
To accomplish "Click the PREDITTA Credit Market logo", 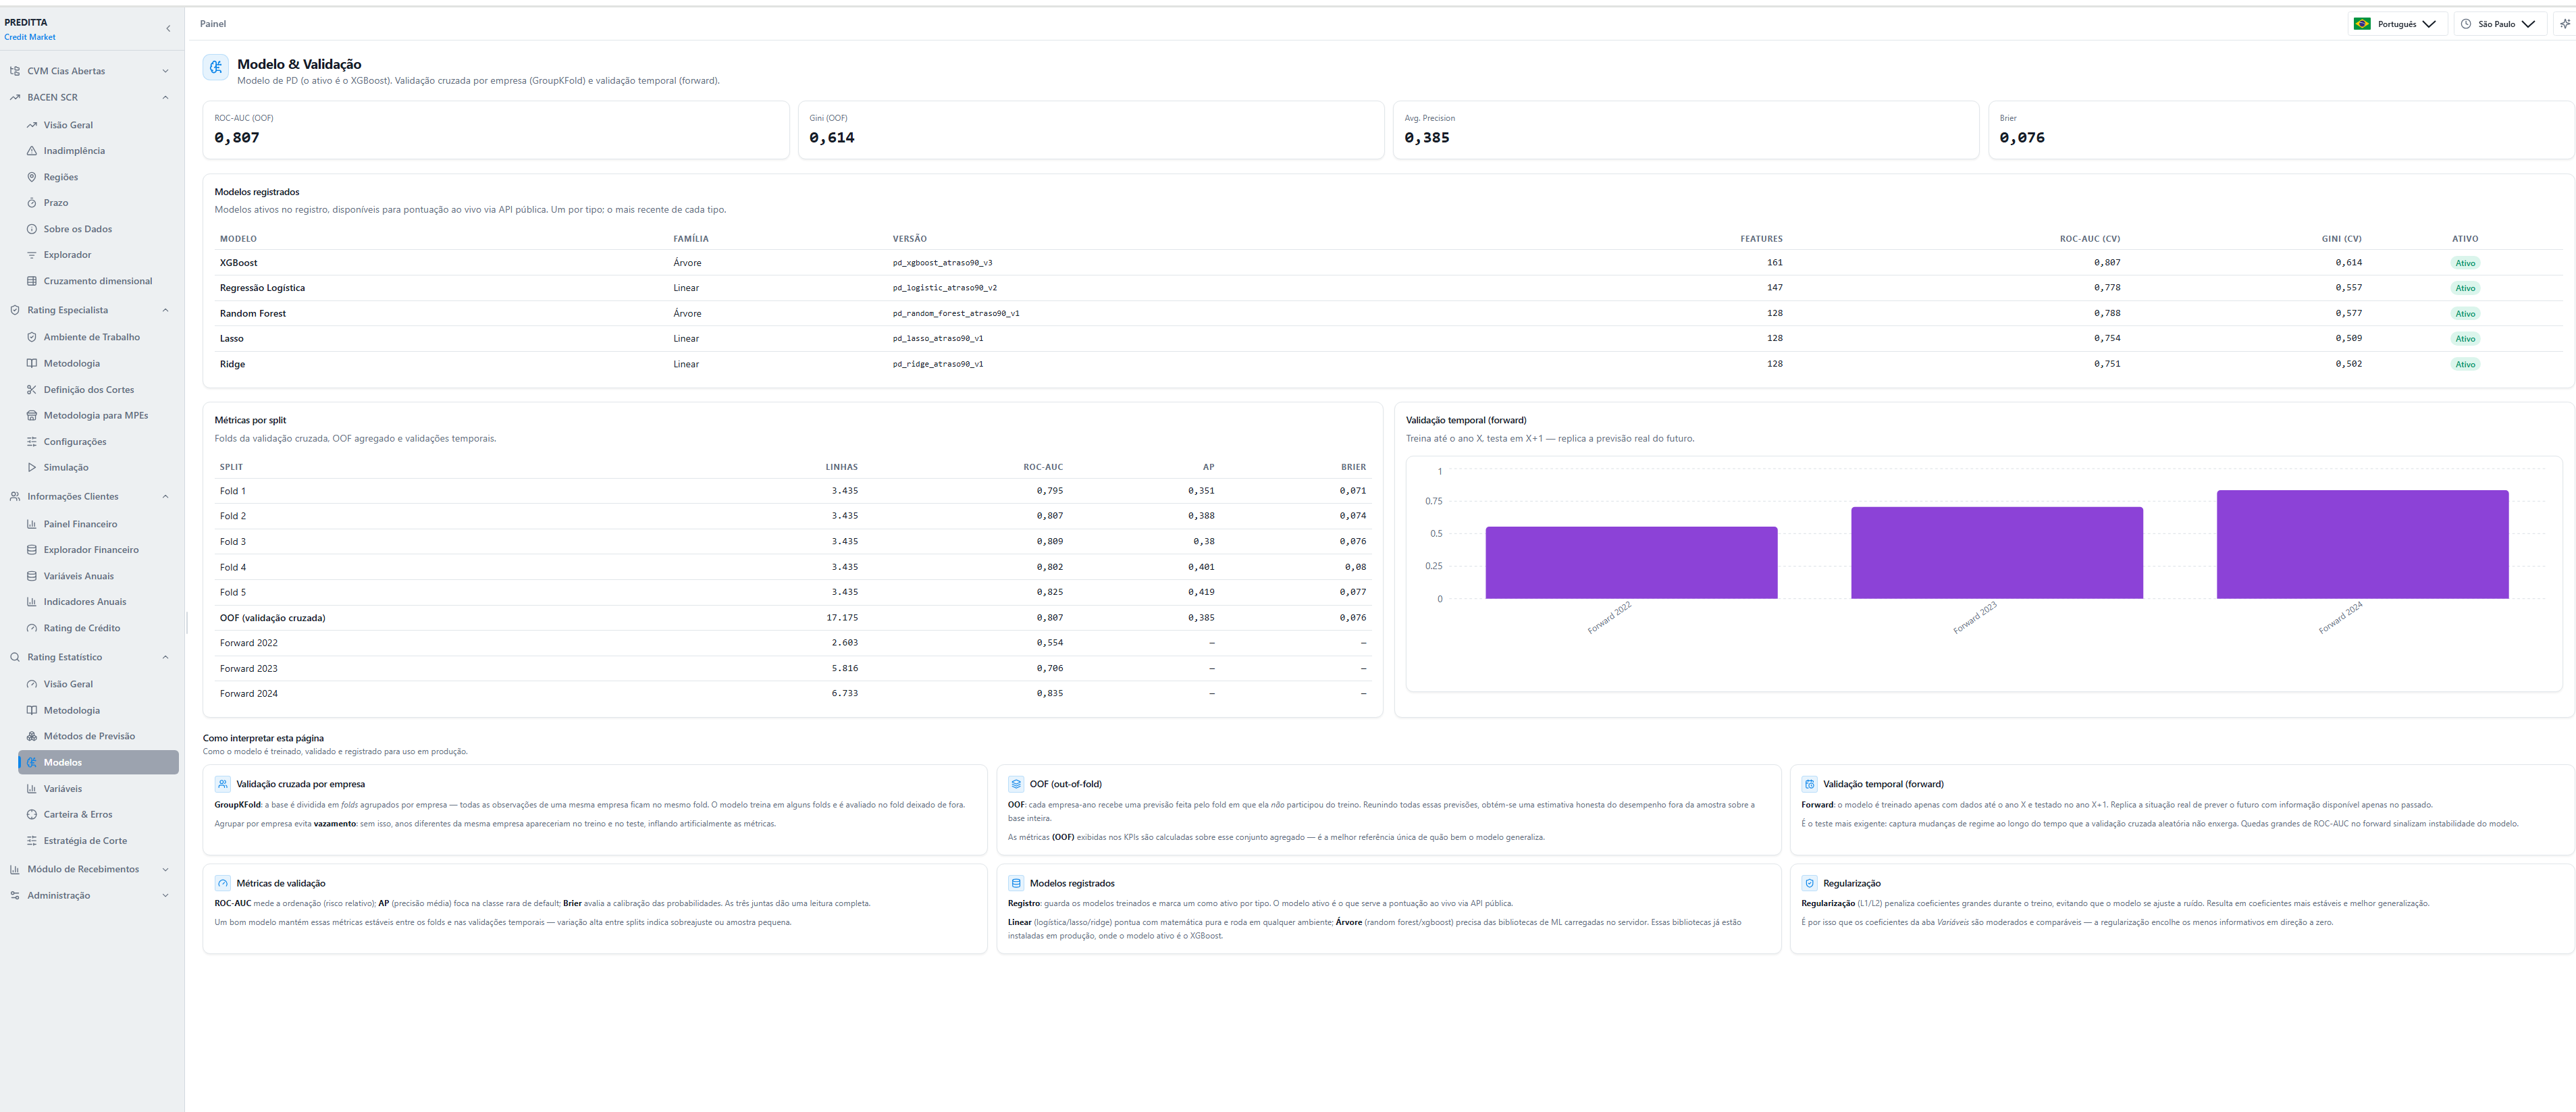I will 30,29.
